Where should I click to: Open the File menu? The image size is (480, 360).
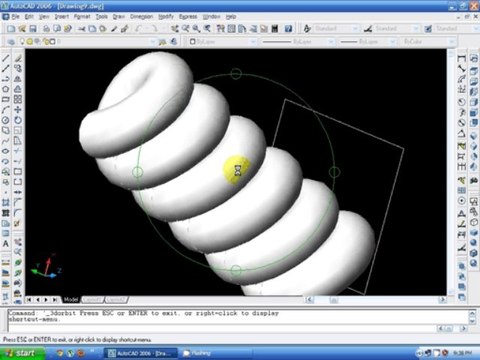(16, 16)
